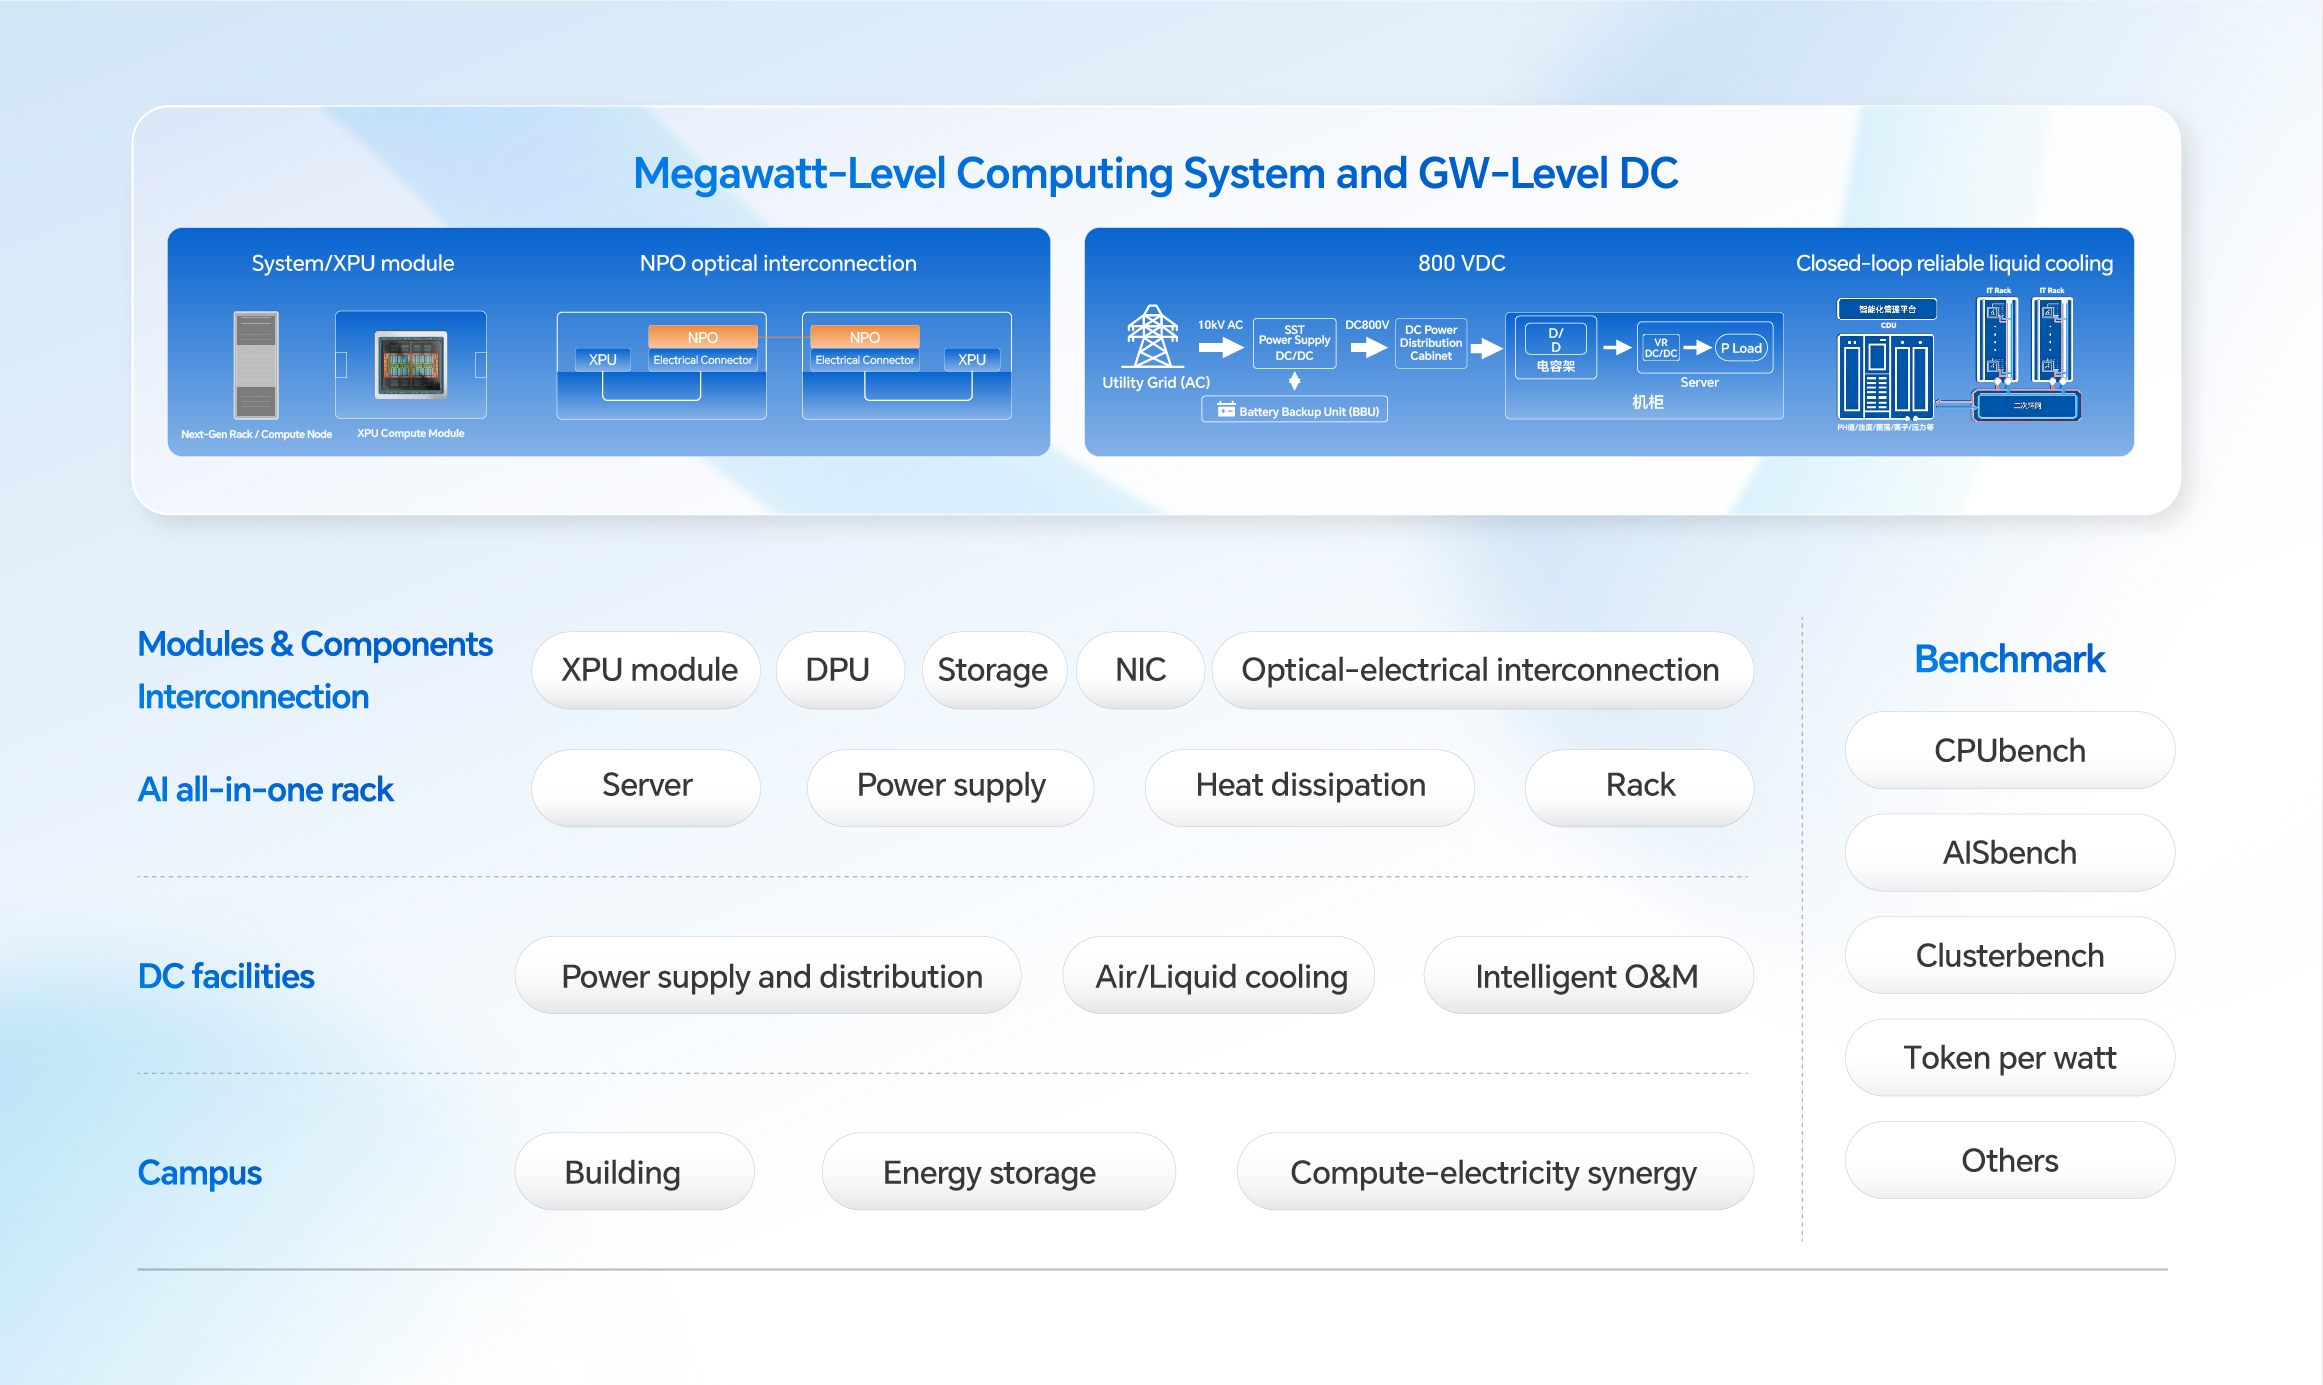Choose Optical-electrical interconnection
This screenshot has width=2323, height=1385.
[x=1481, y=670]
